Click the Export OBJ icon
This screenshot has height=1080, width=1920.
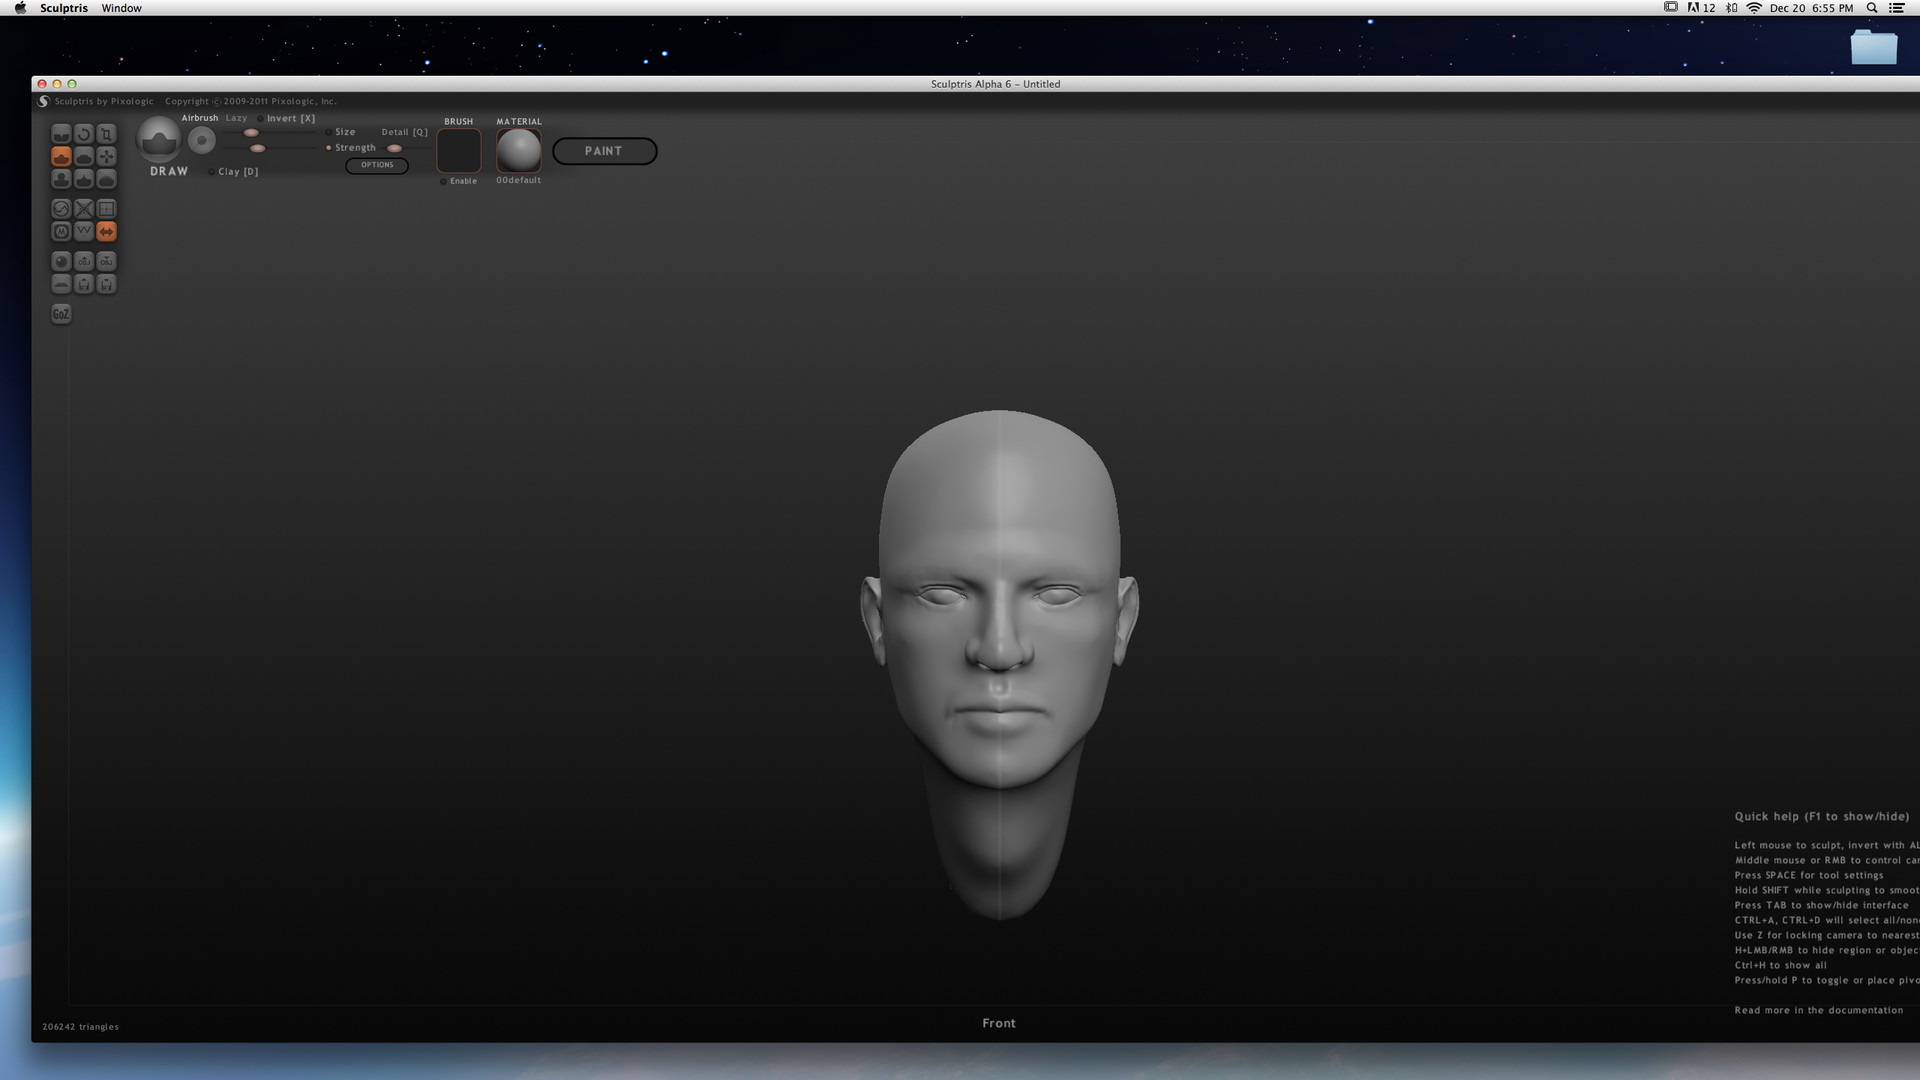point(106,261)
